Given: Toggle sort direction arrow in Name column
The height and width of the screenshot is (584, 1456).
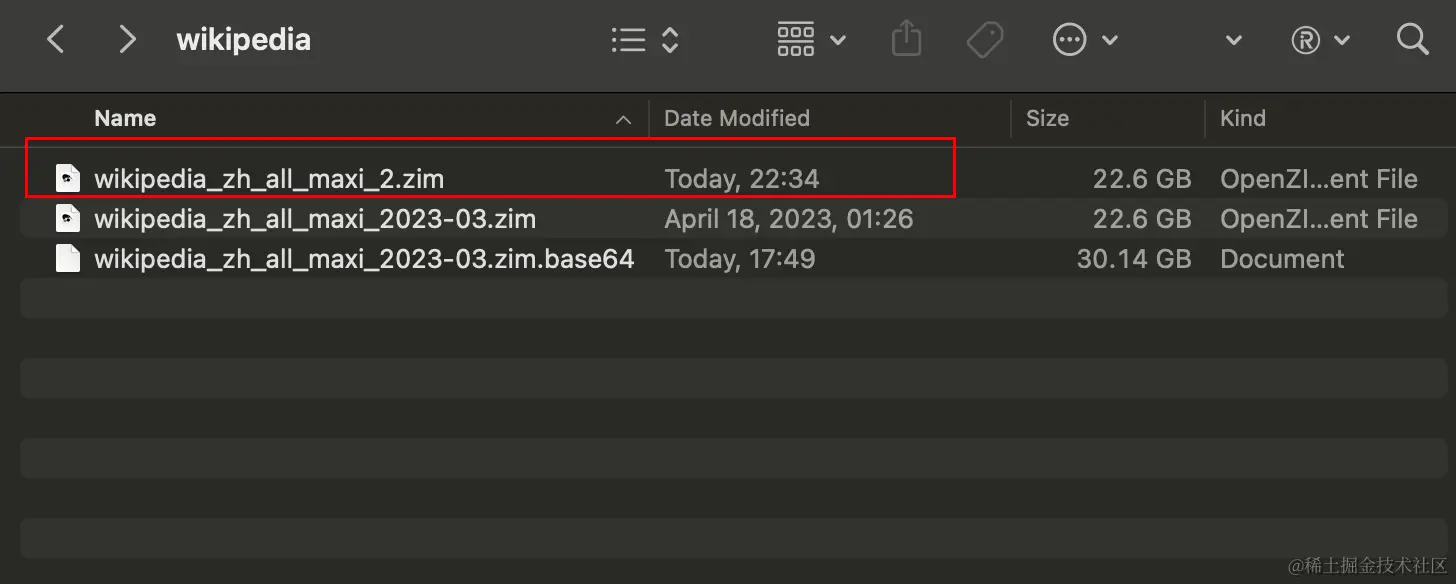Looking at the screenshot, I should point(623,120).
